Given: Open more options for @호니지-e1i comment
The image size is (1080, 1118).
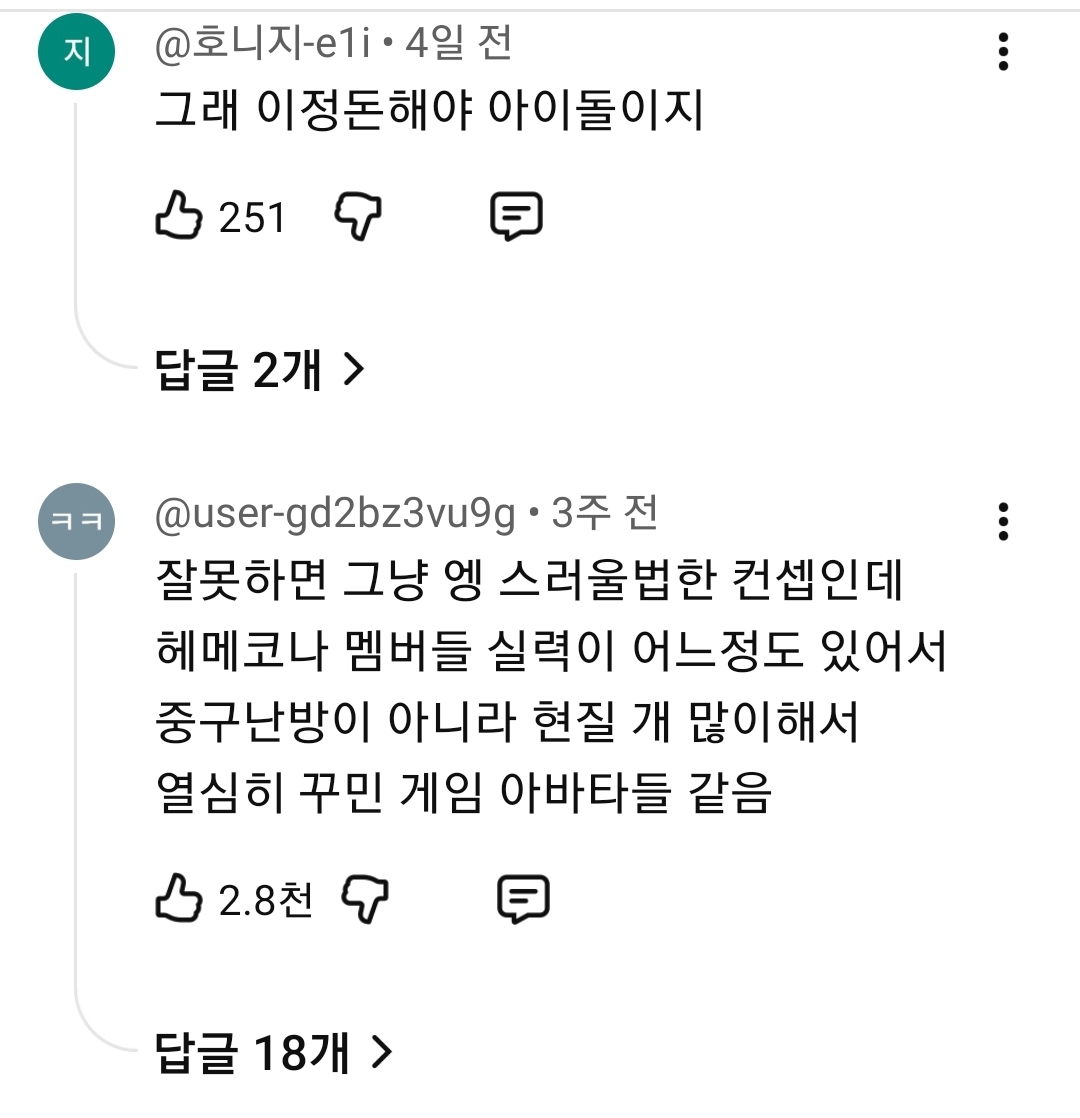Looking at the screenshot, I should tap(1003, 52).
